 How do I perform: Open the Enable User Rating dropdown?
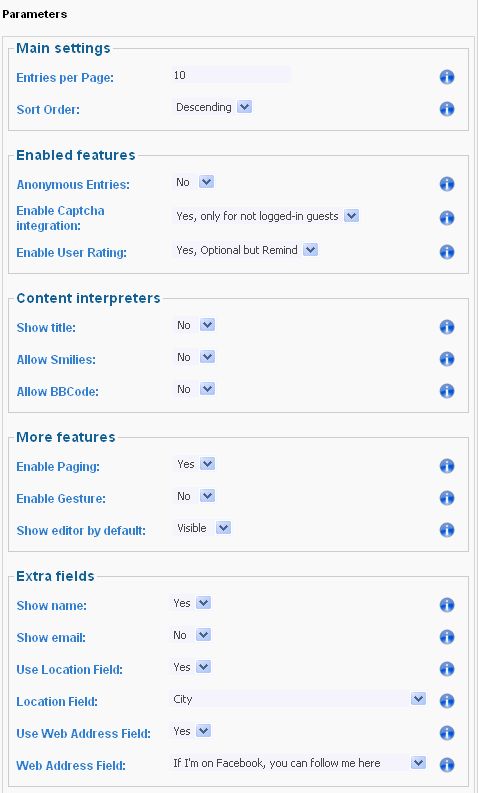point(246,250)
